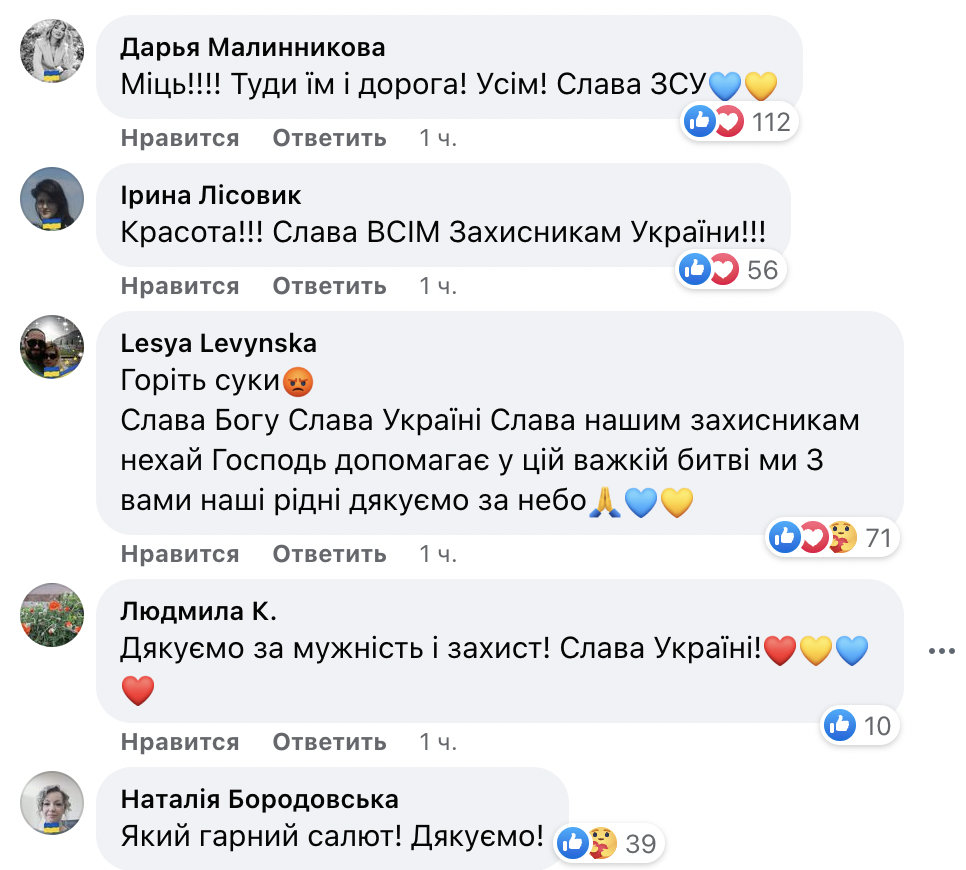Click Ответить under Дарья Малинникова's comment
The image size is (966, 870).
pyautogui.click(x=329, y=138)
